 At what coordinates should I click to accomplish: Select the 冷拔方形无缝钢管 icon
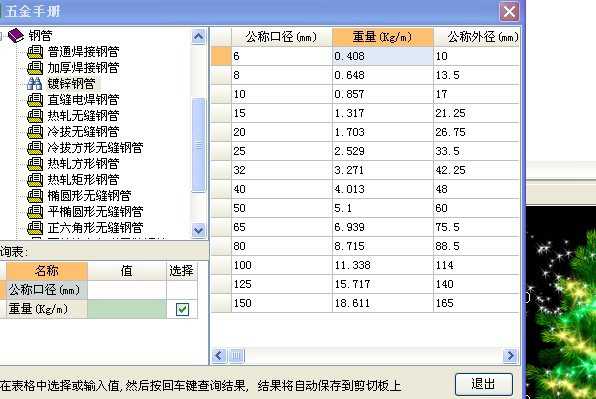coord(35,147)
